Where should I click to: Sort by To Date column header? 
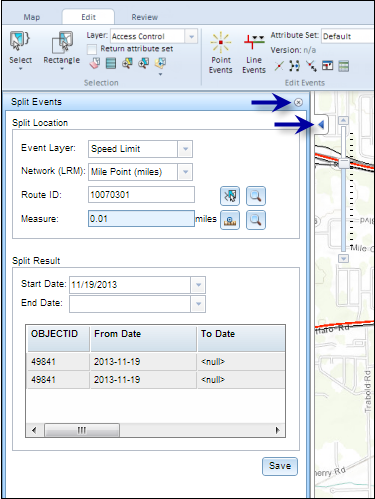241,338
